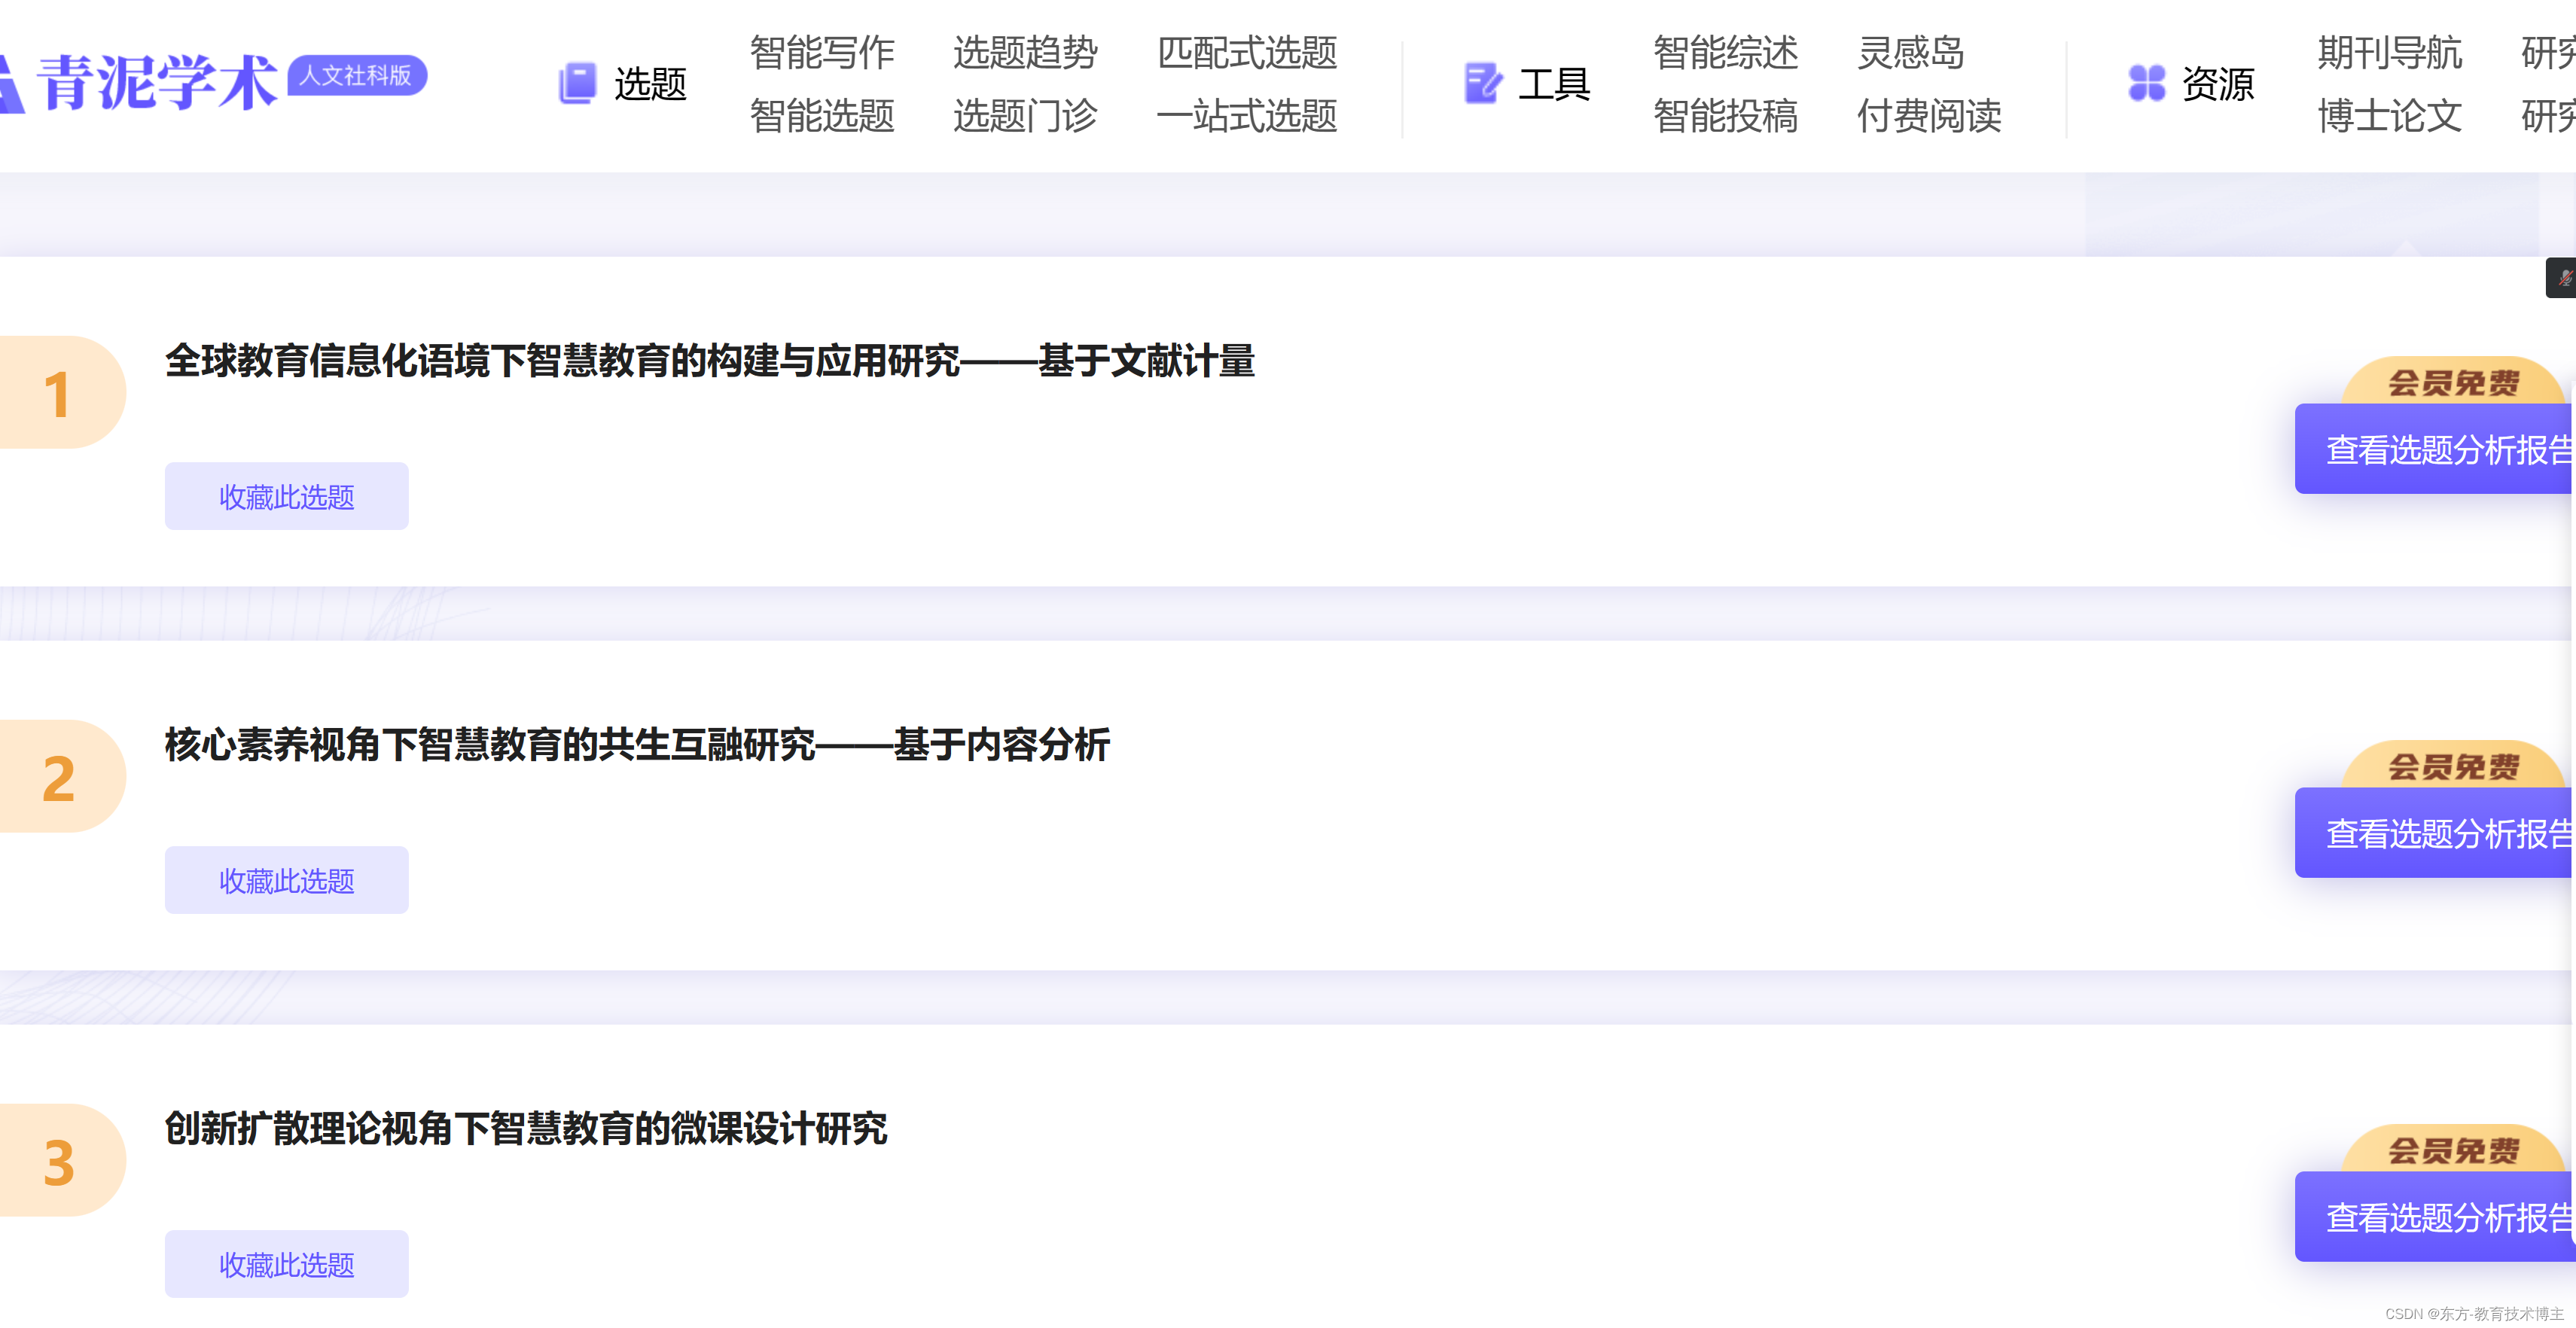Select 期刊导航 under resources
The height and width of the screenshot is (1328, 2576).
coord(2389,52)
